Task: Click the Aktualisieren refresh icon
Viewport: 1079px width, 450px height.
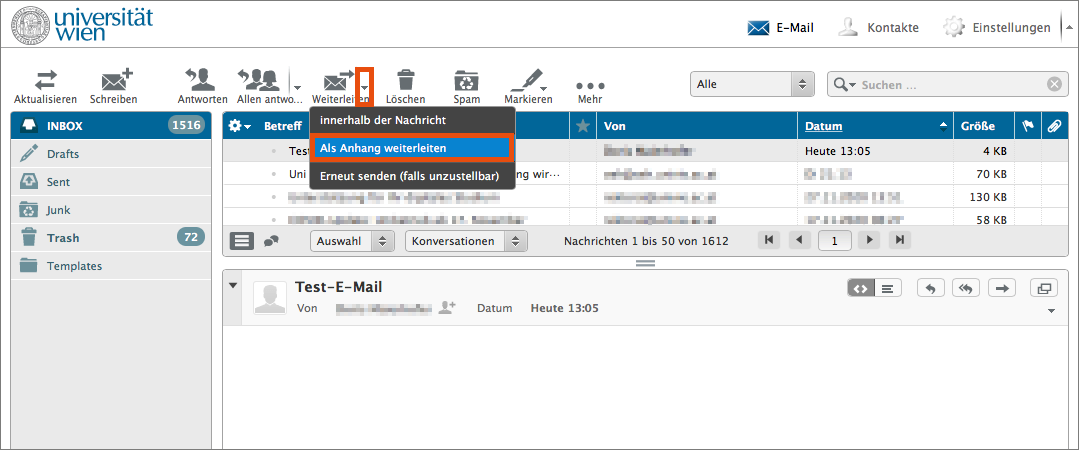Action: [x=45, y=80]
